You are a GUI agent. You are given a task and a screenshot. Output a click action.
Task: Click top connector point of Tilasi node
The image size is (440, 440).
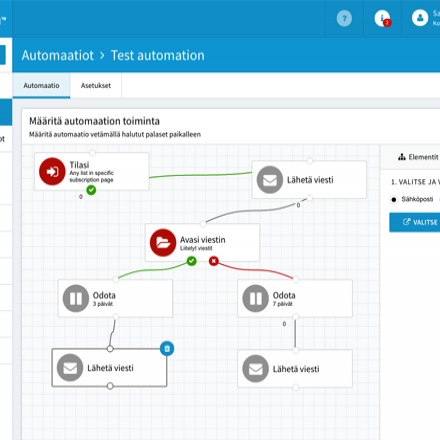[92, 153]
